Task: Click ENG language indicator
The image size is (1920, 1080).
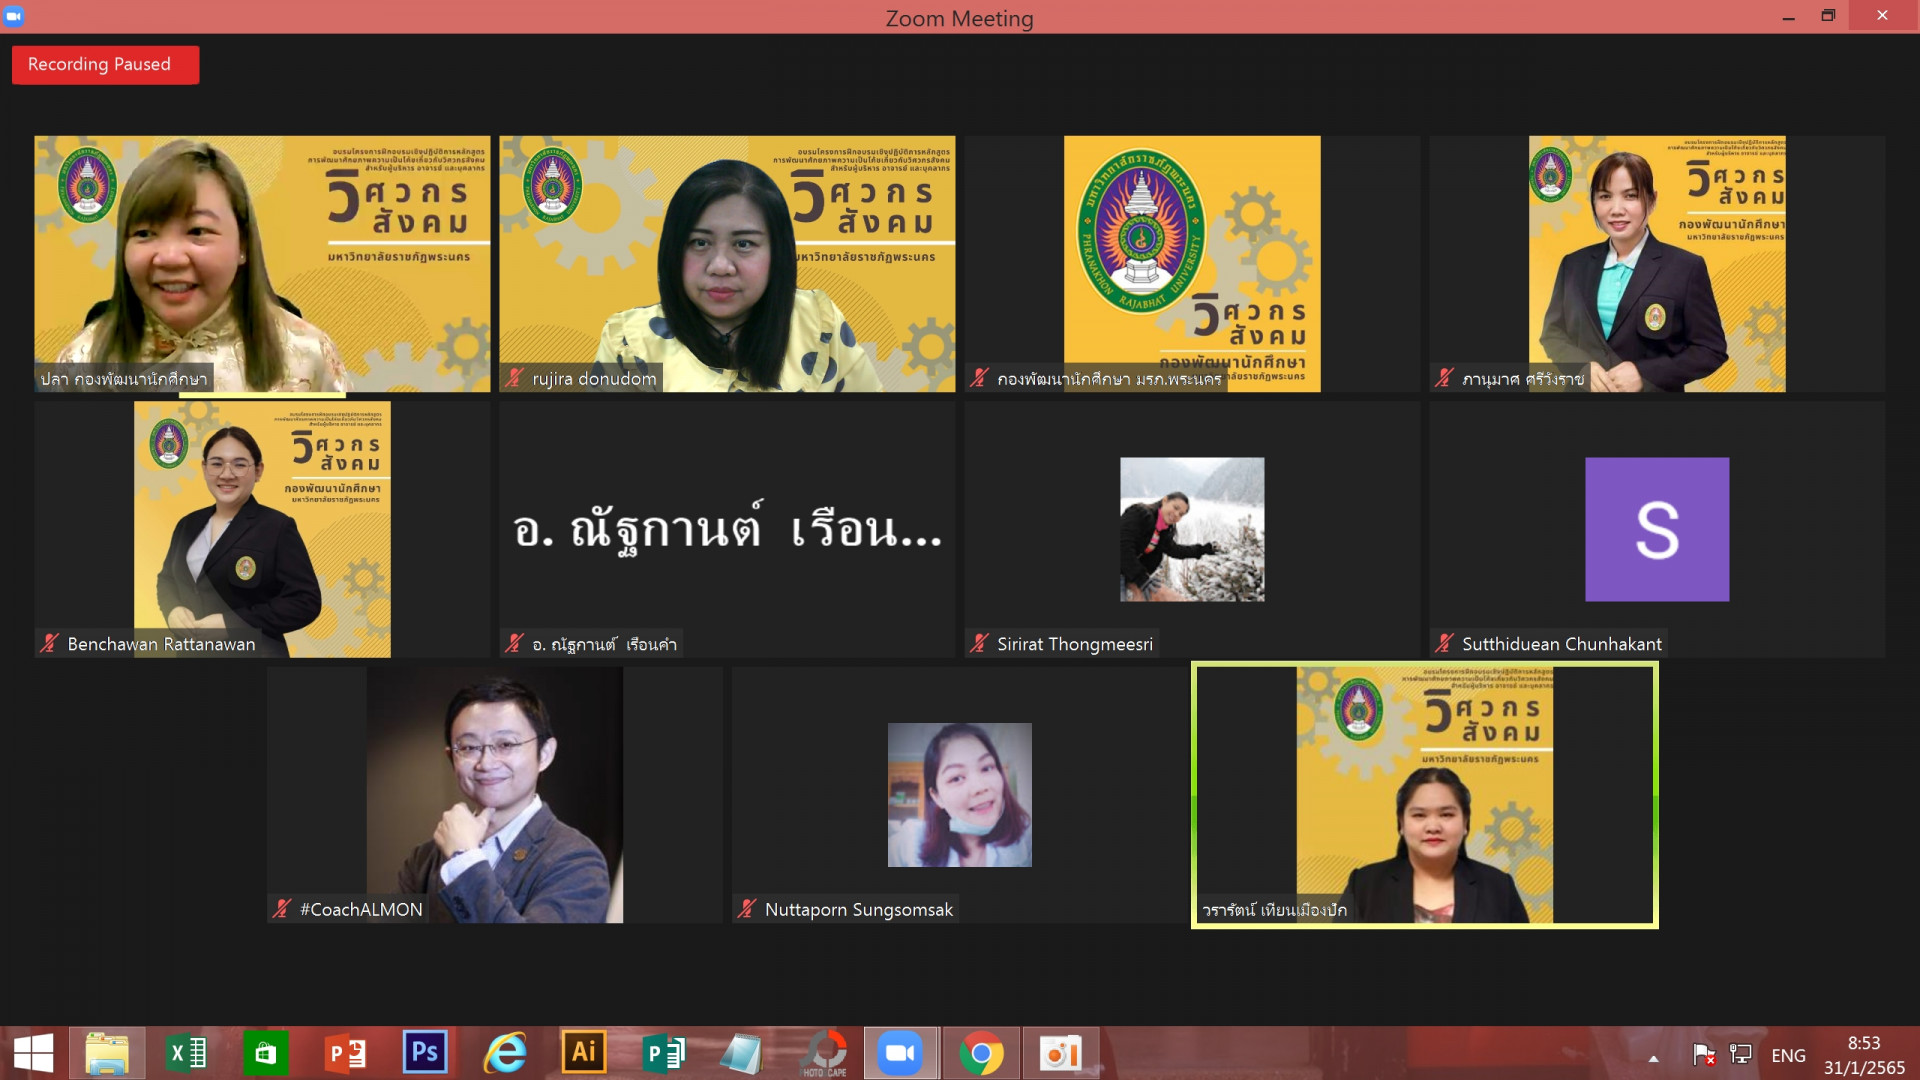Action: click(x=1789, y=1056)
